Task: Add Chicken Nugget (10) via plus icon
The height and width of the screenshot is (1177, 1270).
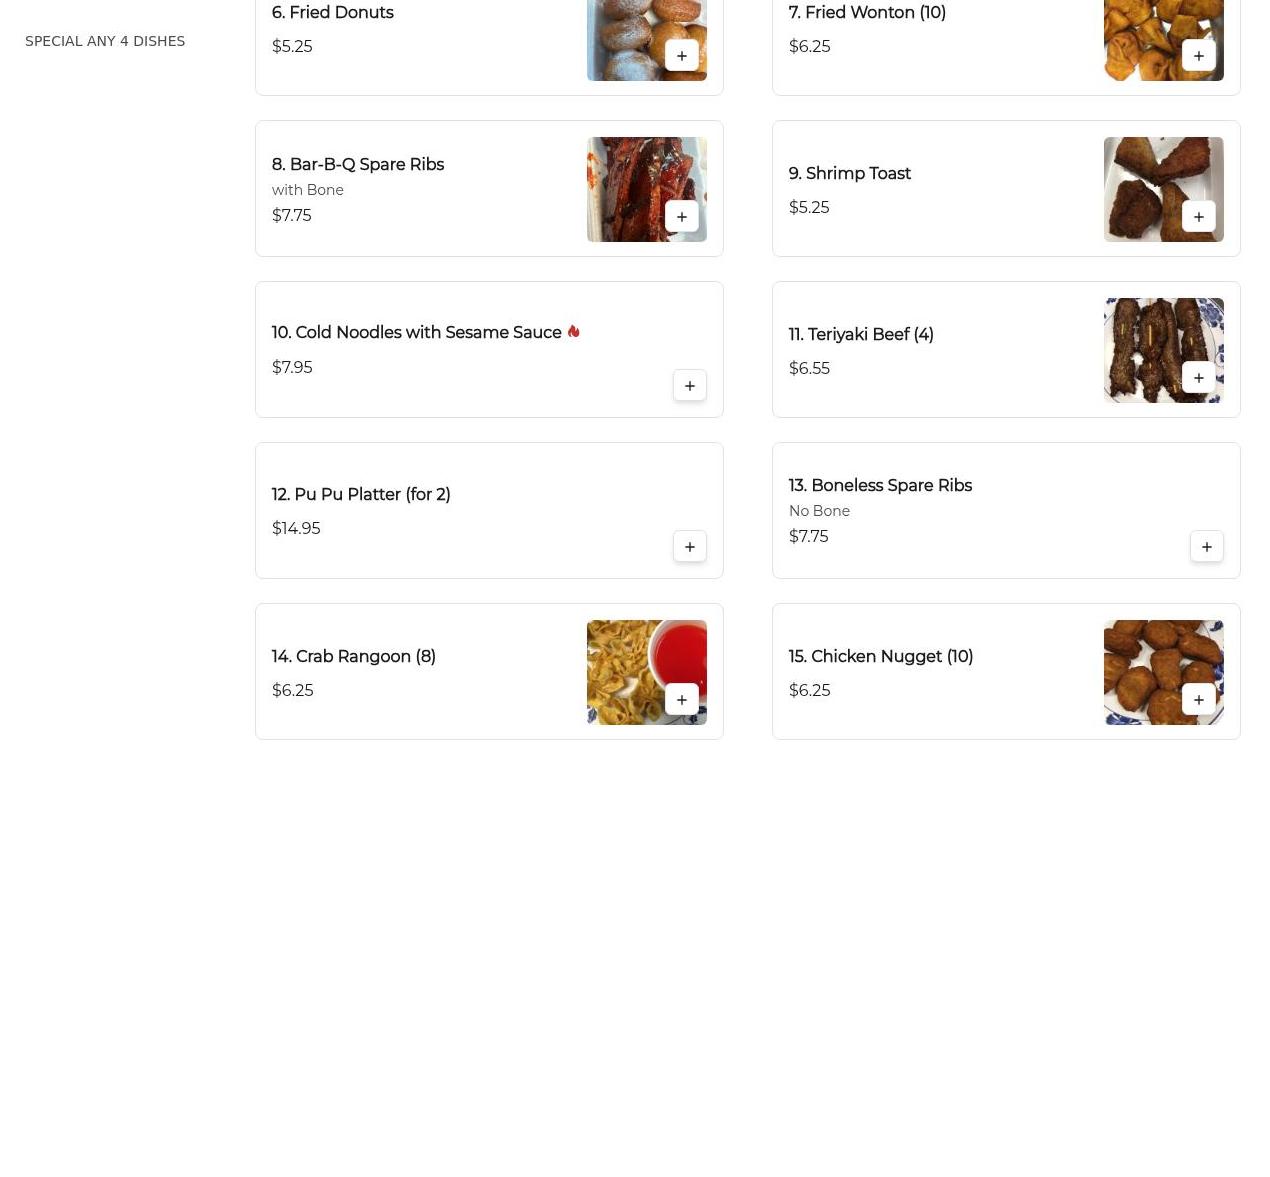Action: (1199, 700)
